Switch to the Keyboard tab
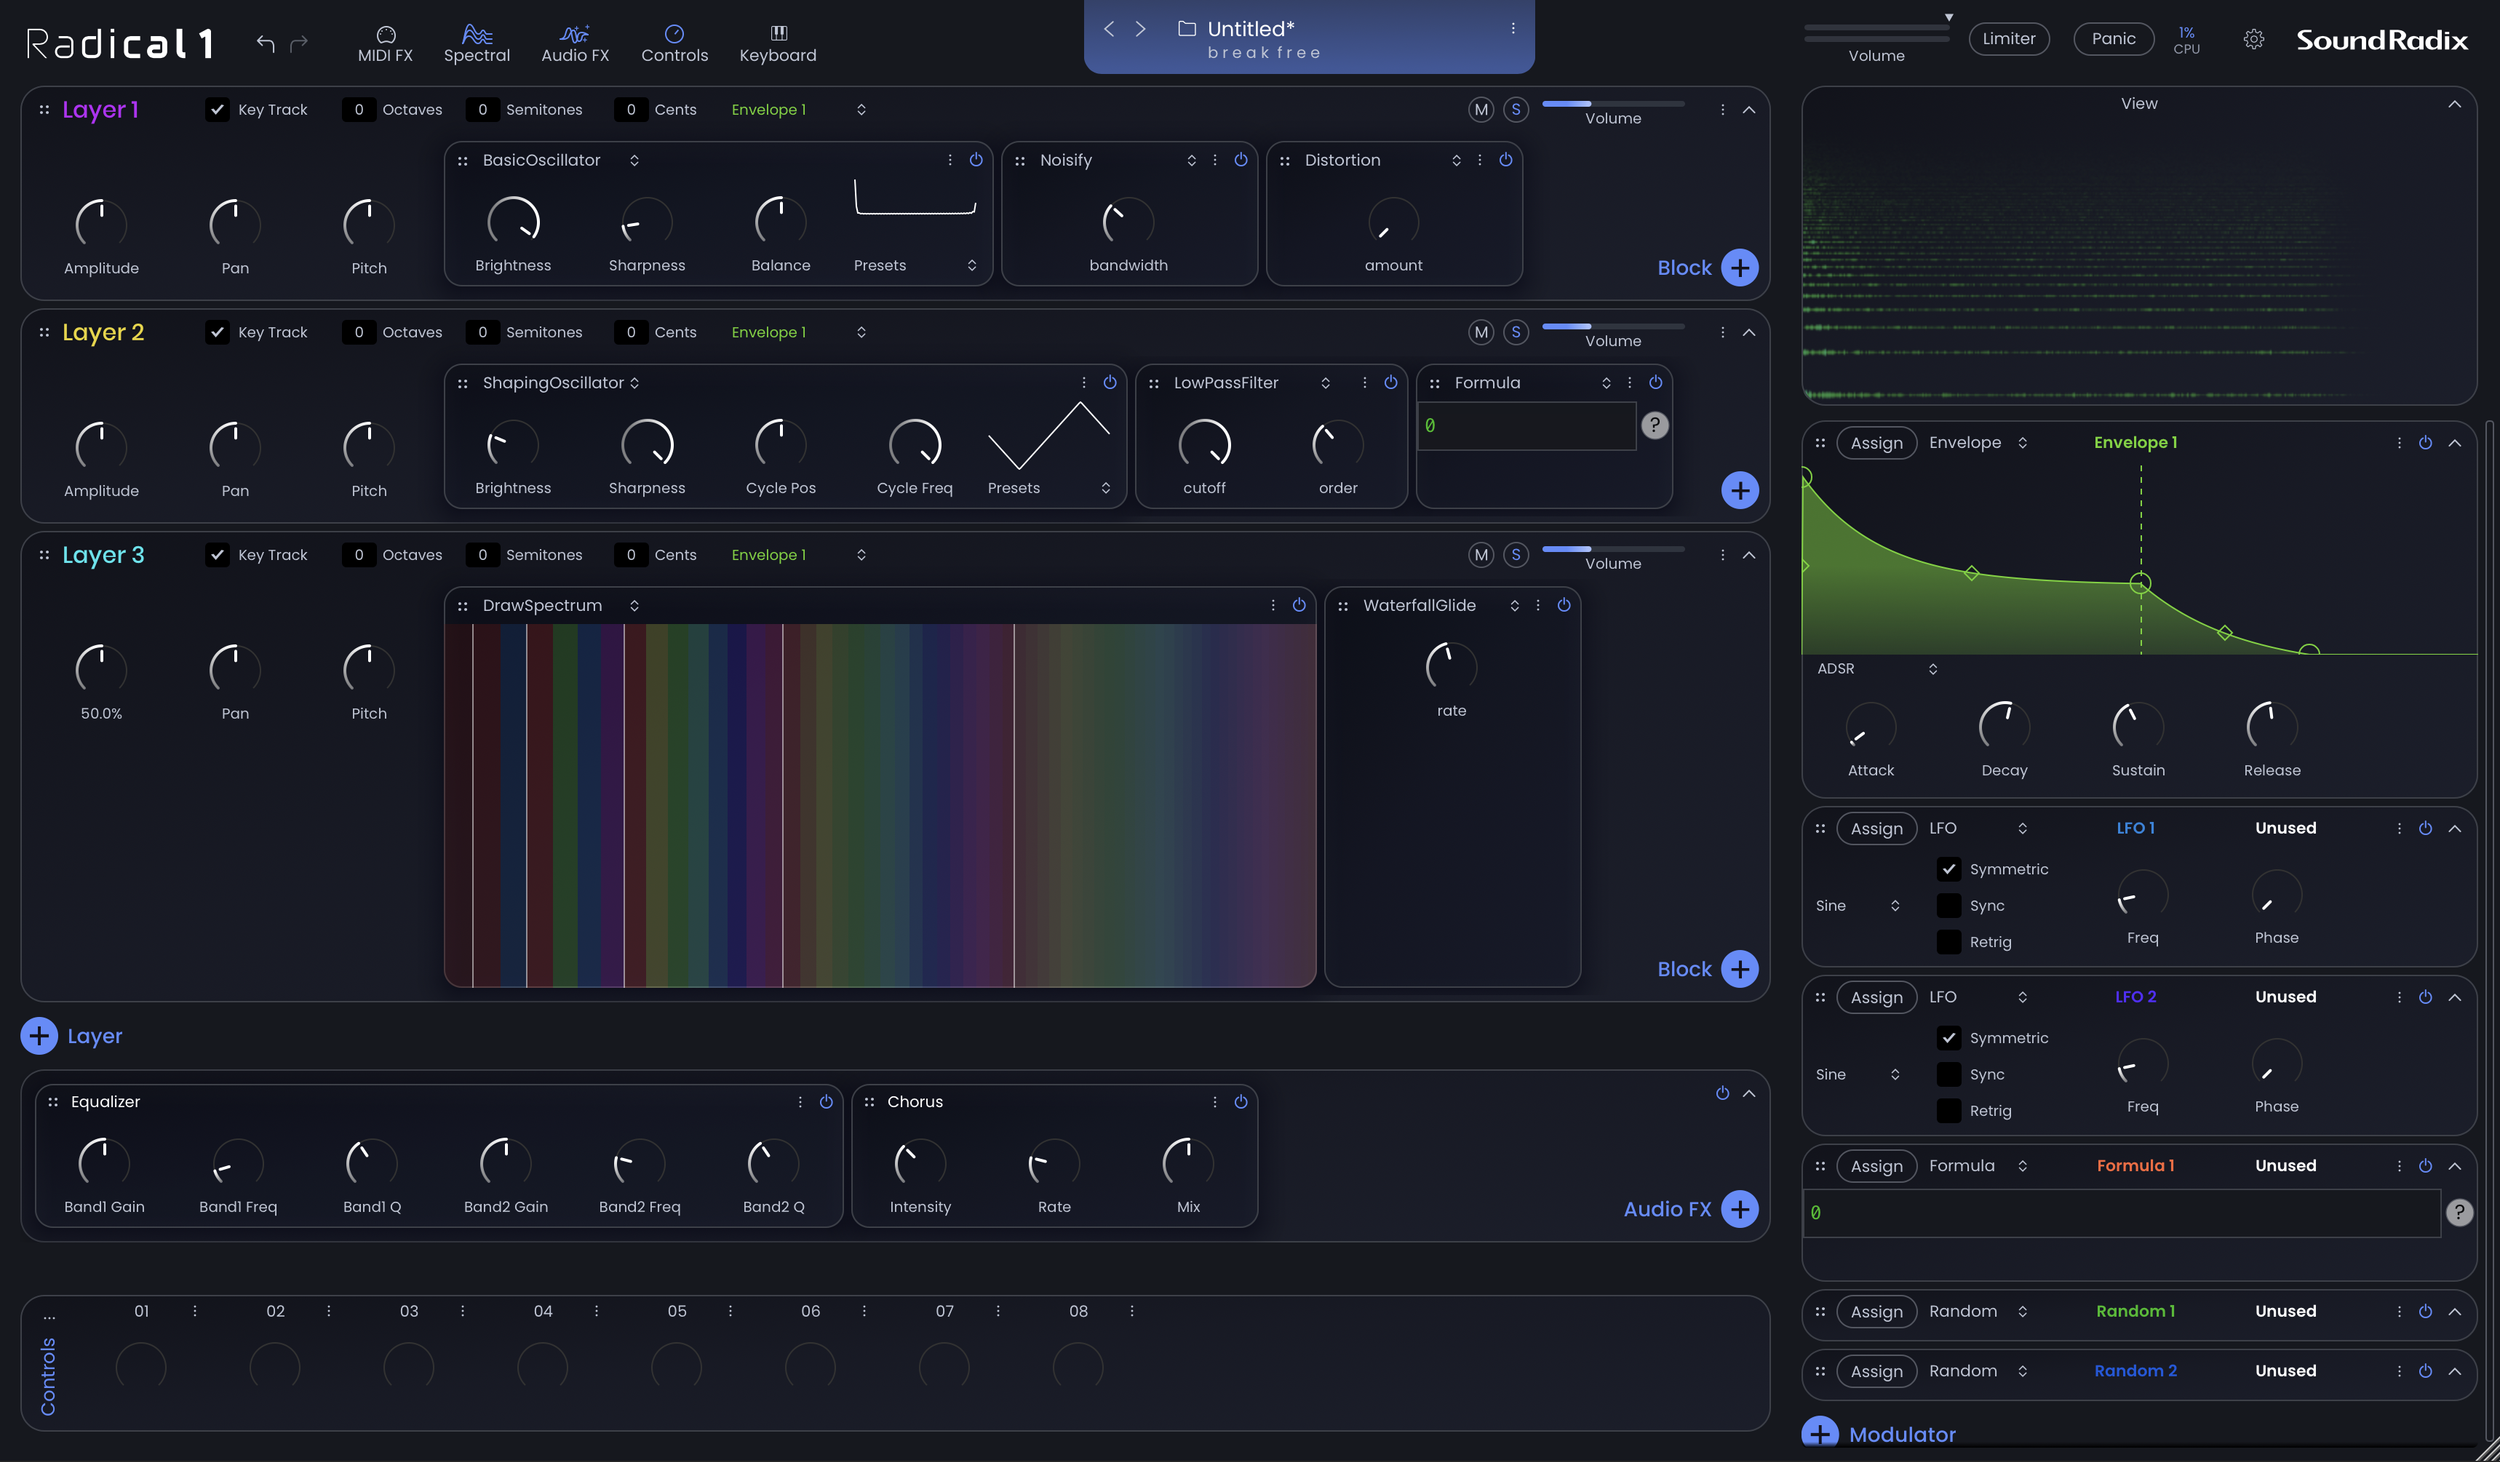The height and width of the screenshot is (1462, 2500). point(777,43)
